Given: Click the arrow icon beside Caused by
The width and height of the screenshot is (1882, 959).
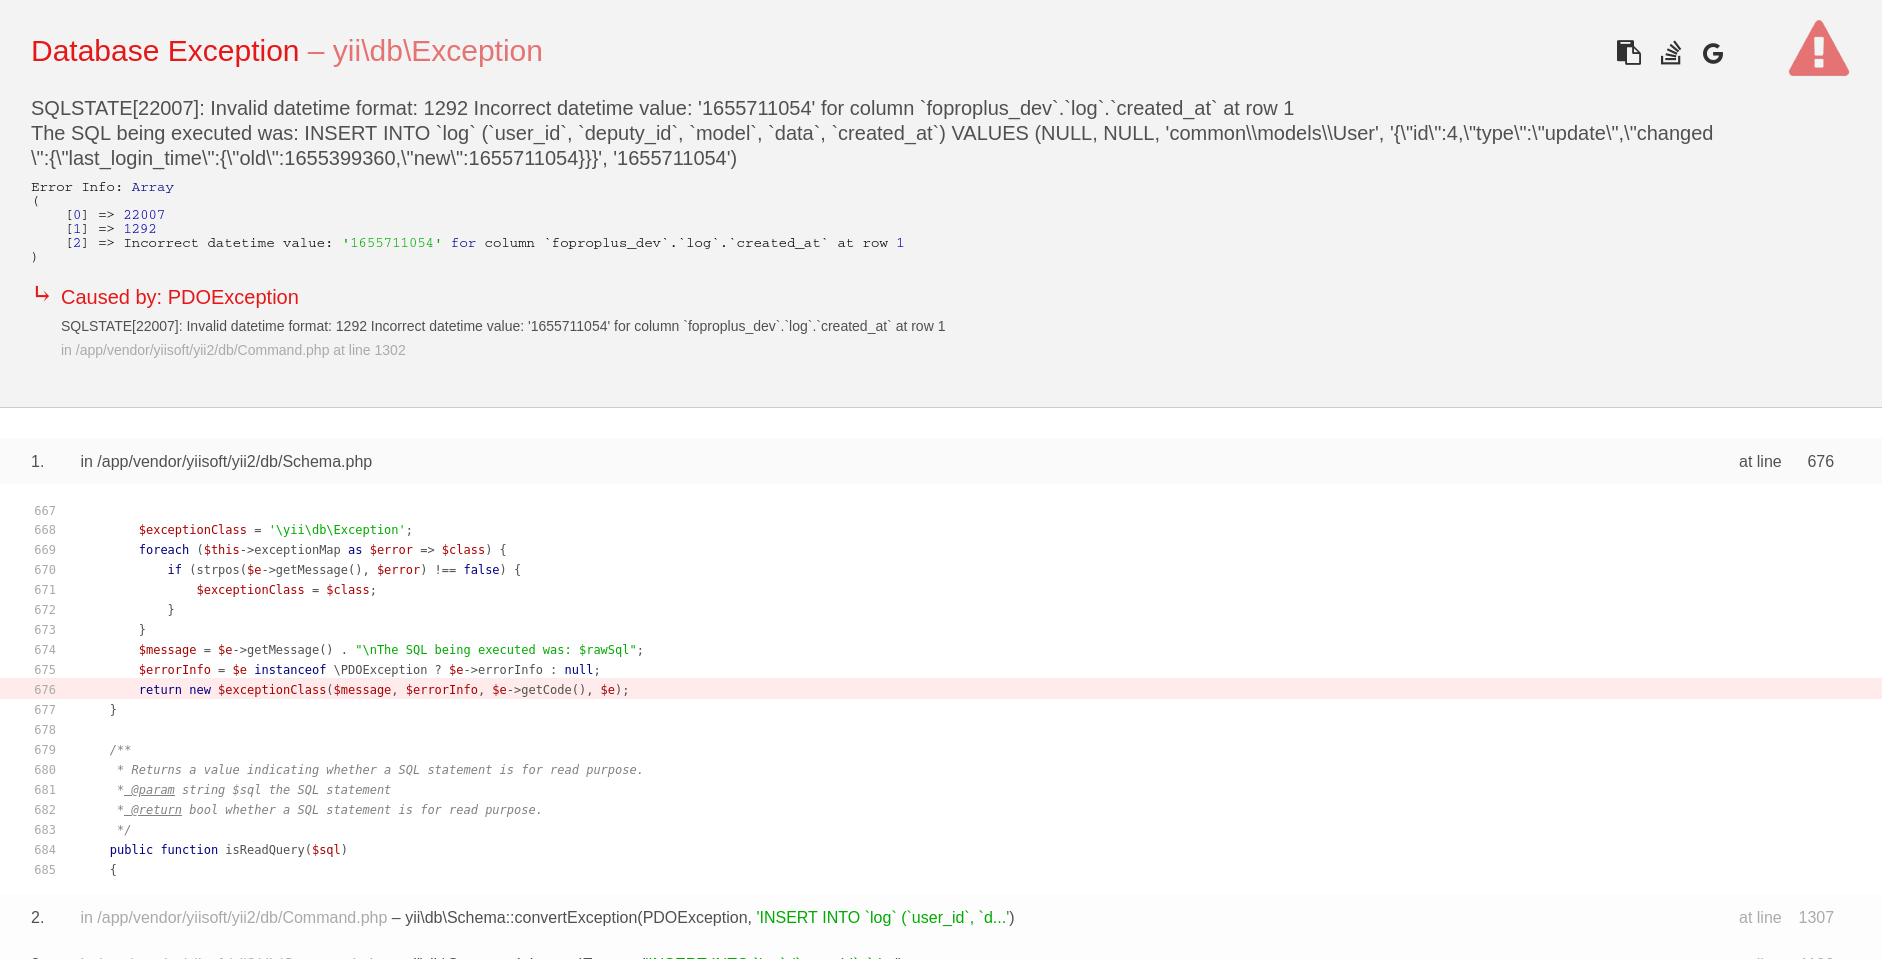Looking at the screenshot, I should (x=42, y=294).
